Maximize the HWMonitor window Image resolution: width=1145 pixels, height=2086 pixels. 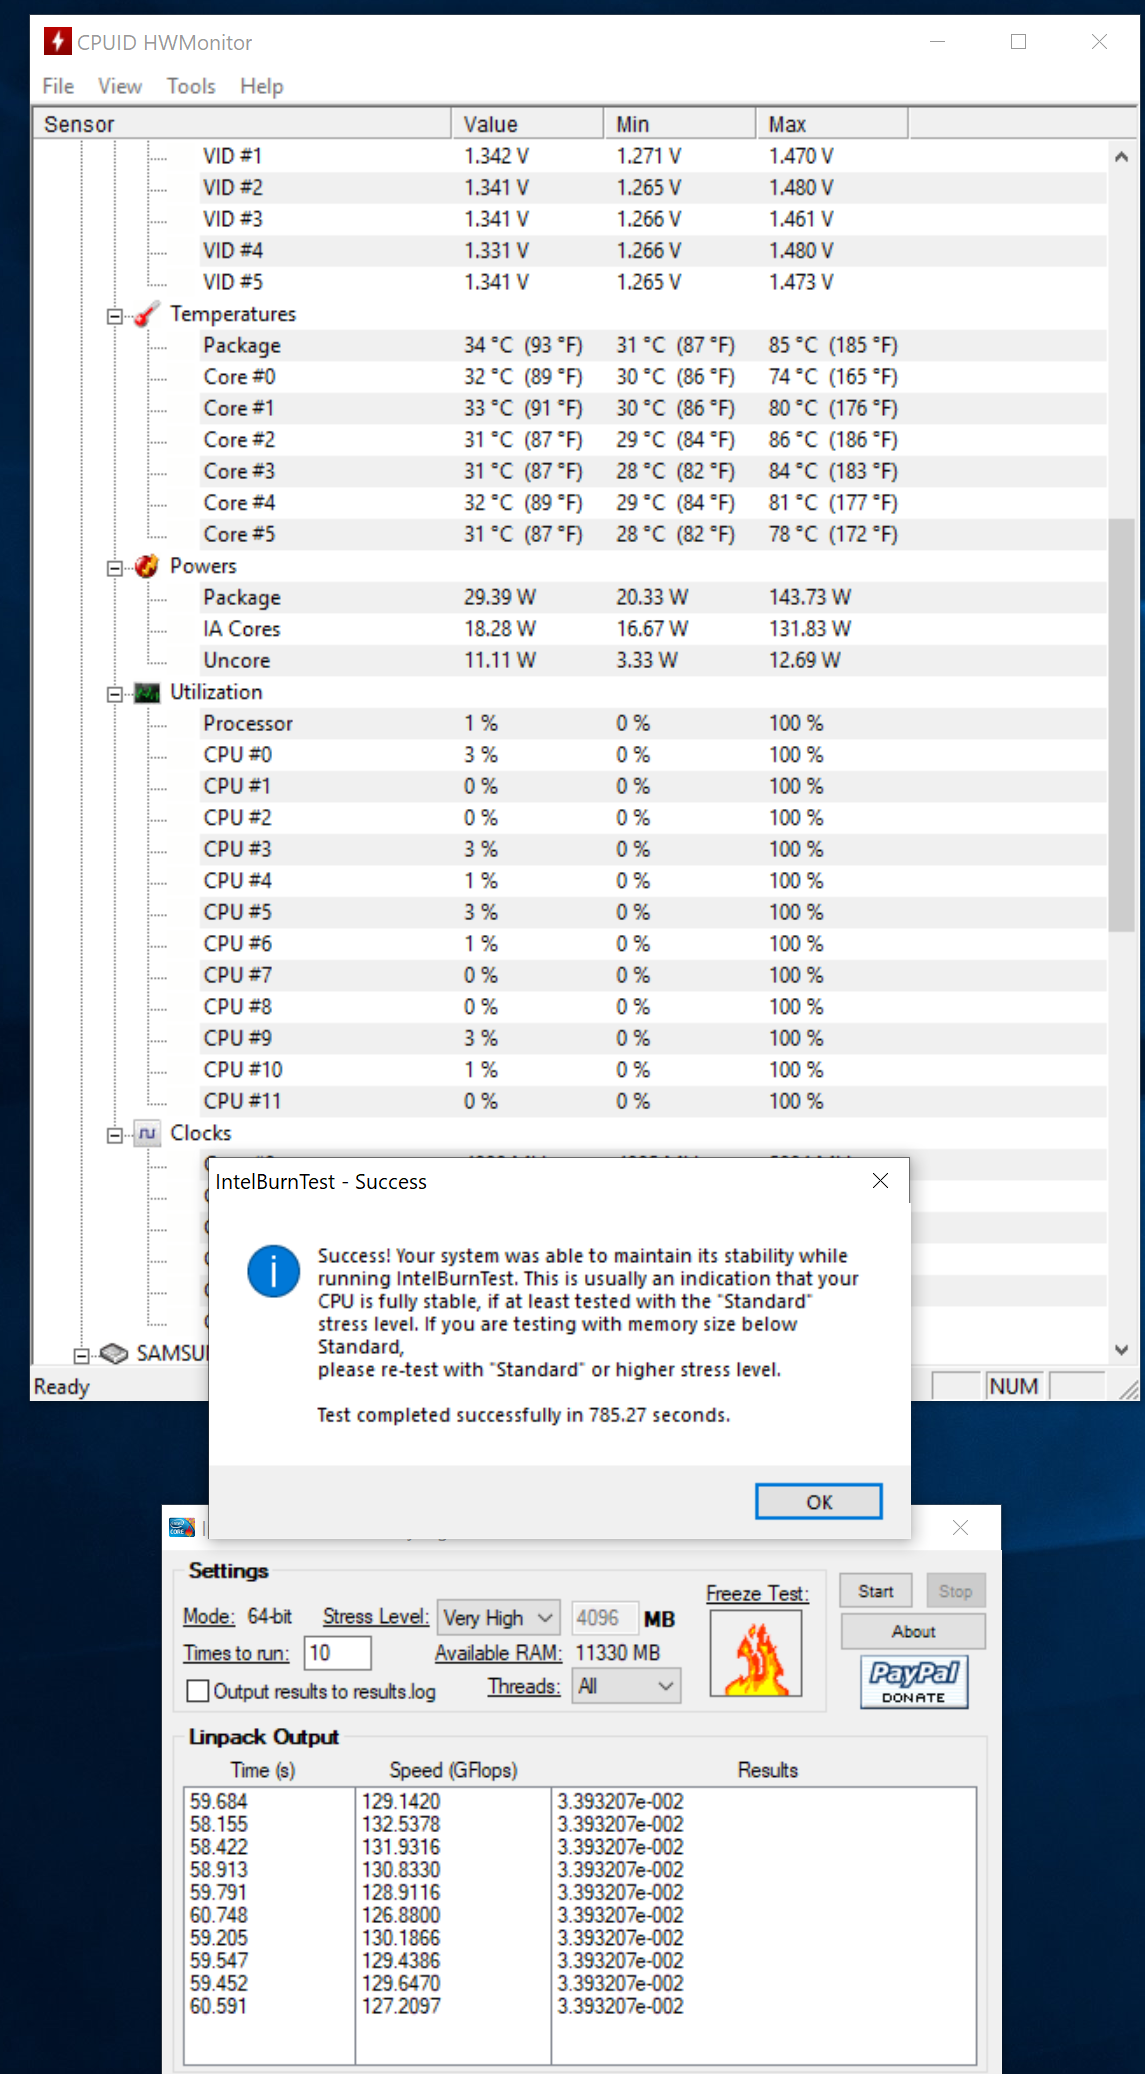click(1018, 41)
